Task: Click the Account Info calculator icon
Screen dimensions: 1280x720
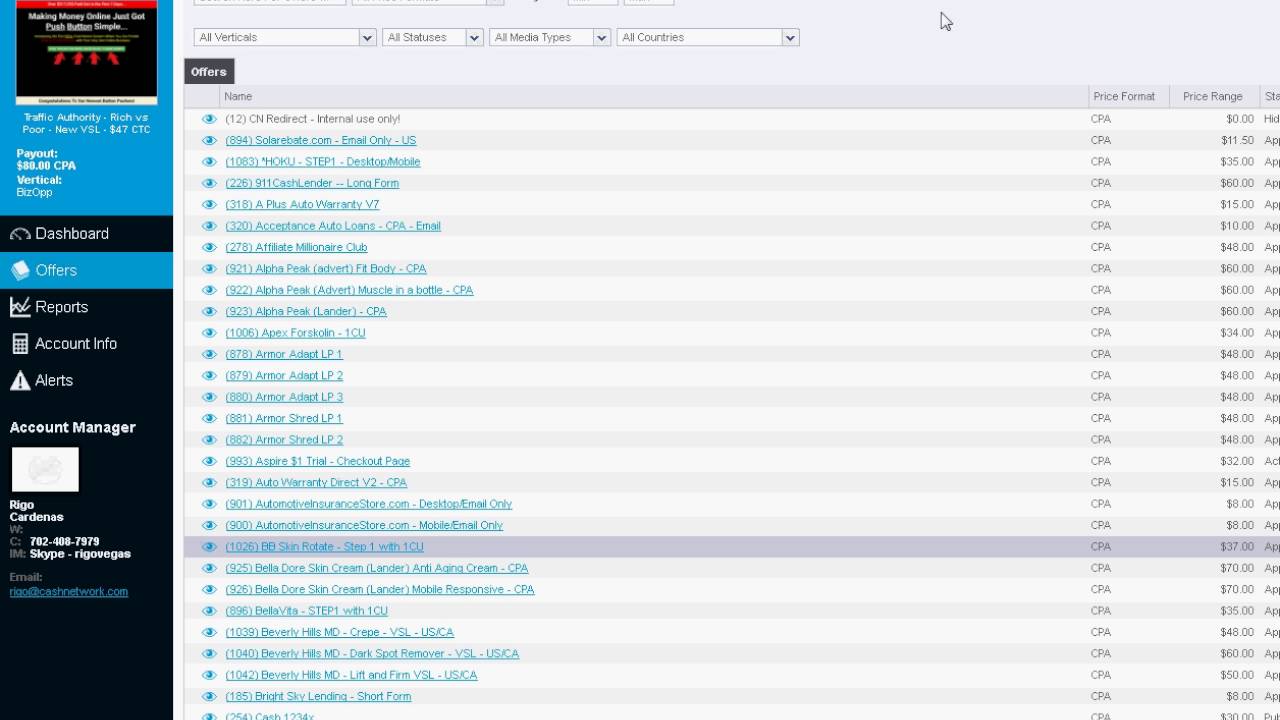Action: (20, 344)
